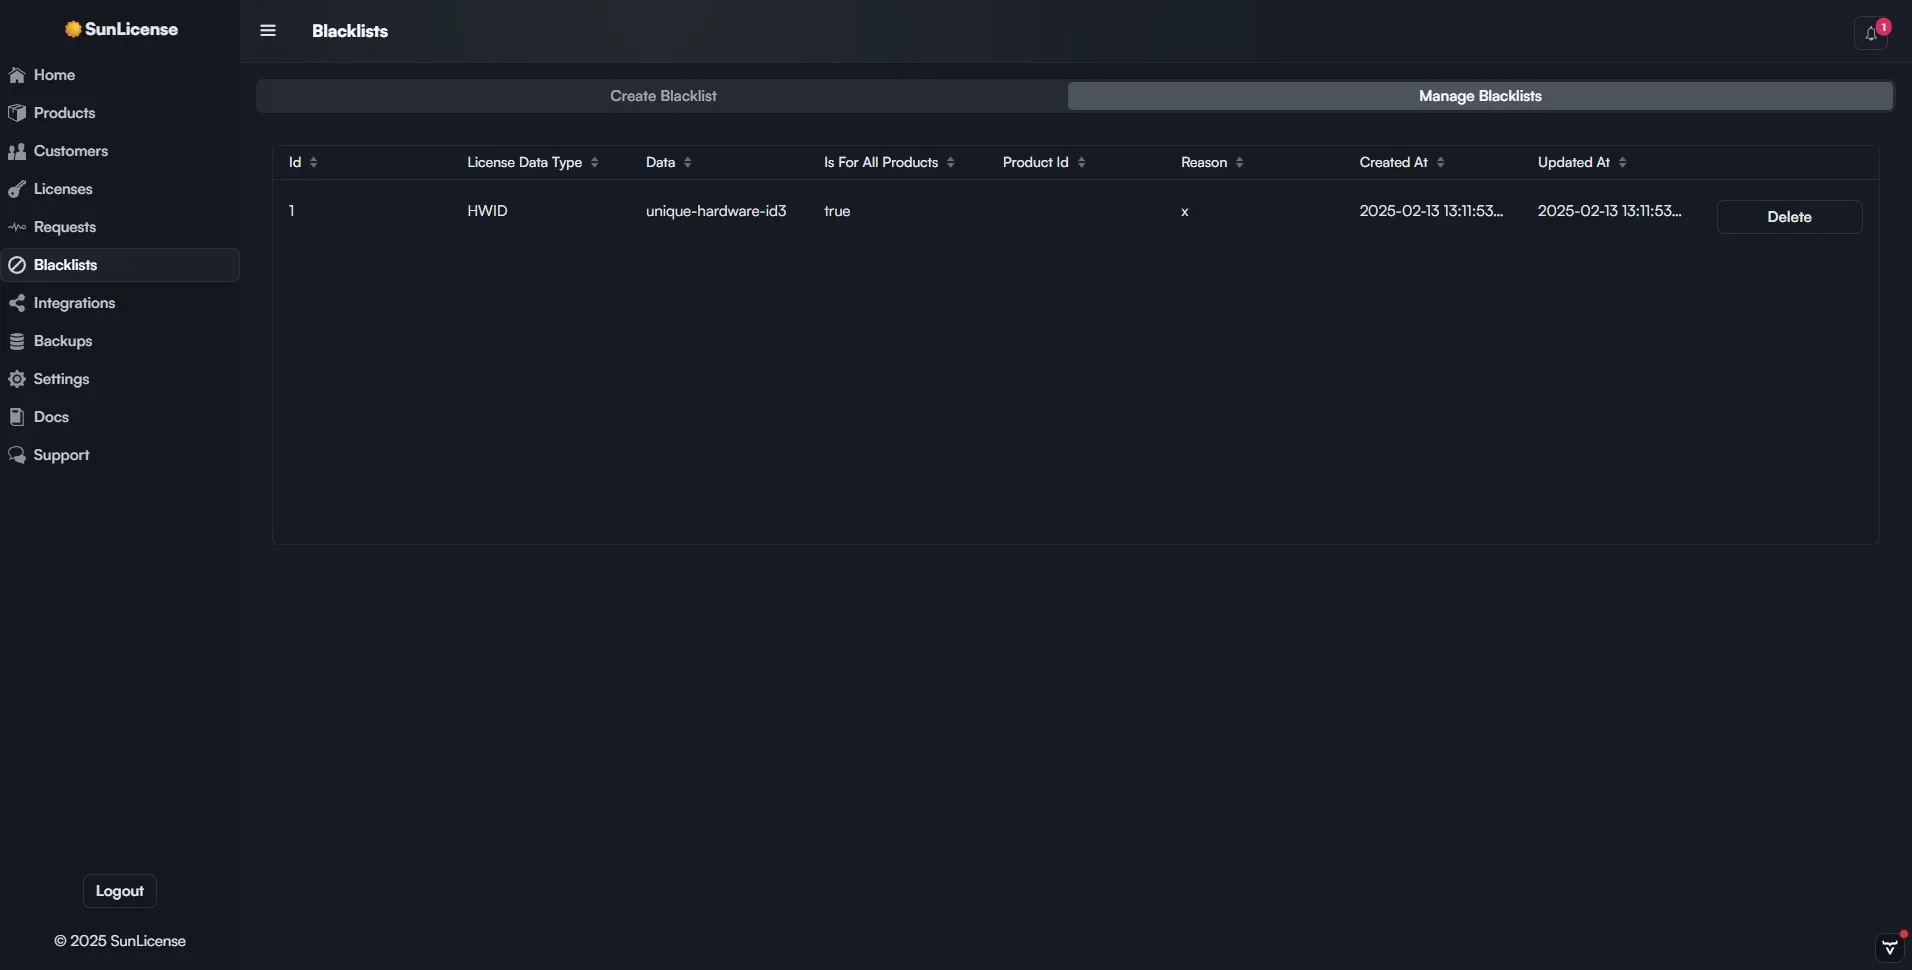Click the Customers people icon
Screen dimensions: 1912x970
[17, 151]
